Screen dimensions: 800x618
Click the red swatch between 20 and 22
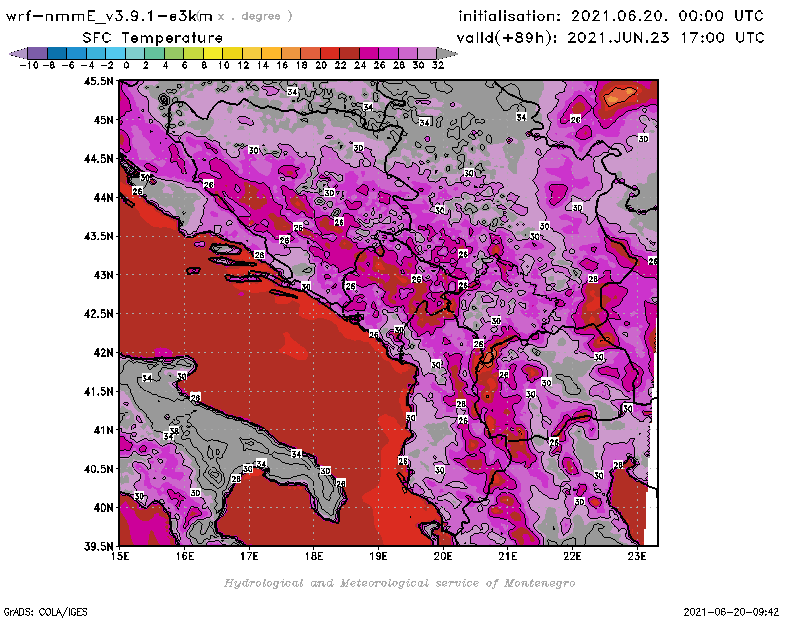pos(330,53)
